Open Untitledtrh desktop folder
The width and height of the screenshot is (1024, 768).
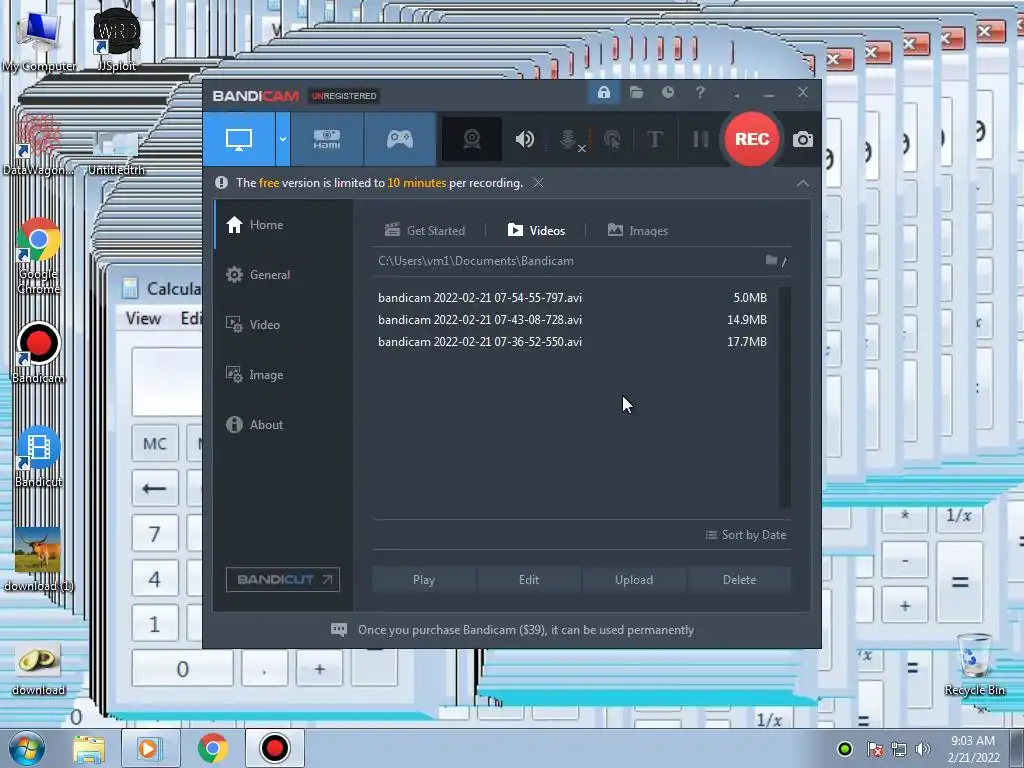116,153
